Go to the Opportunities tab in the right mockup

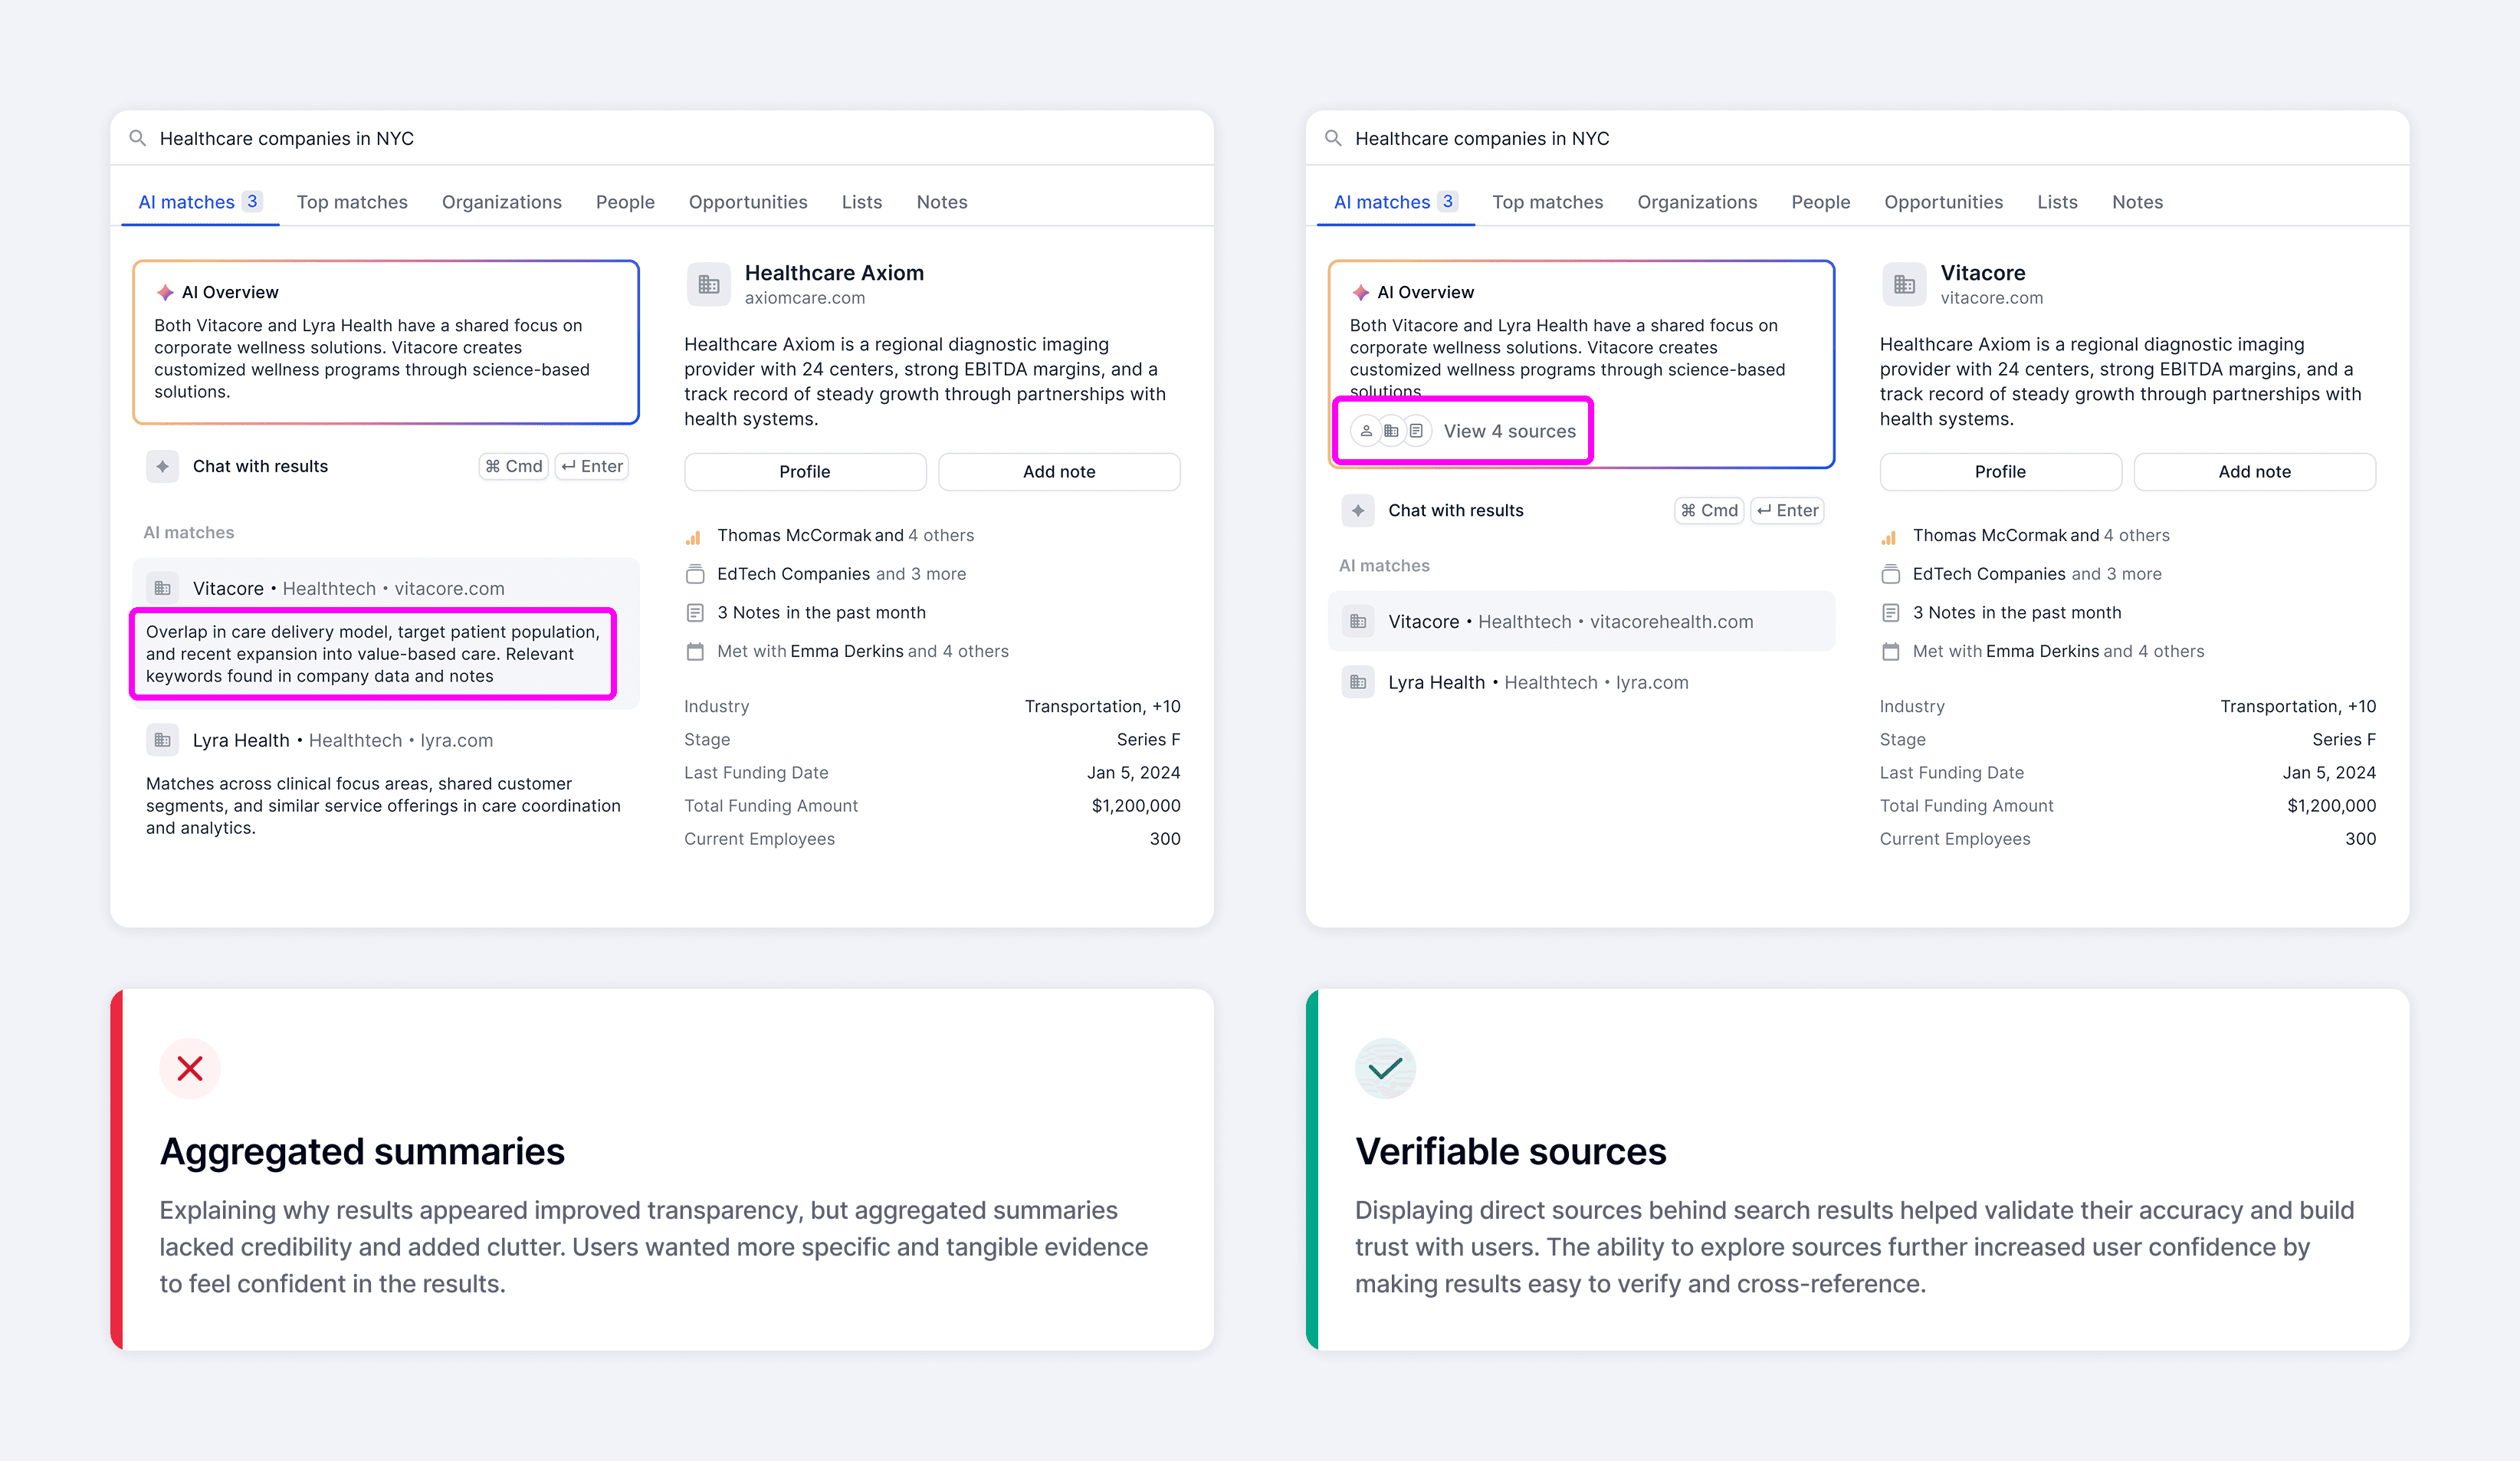point(1944,202)
